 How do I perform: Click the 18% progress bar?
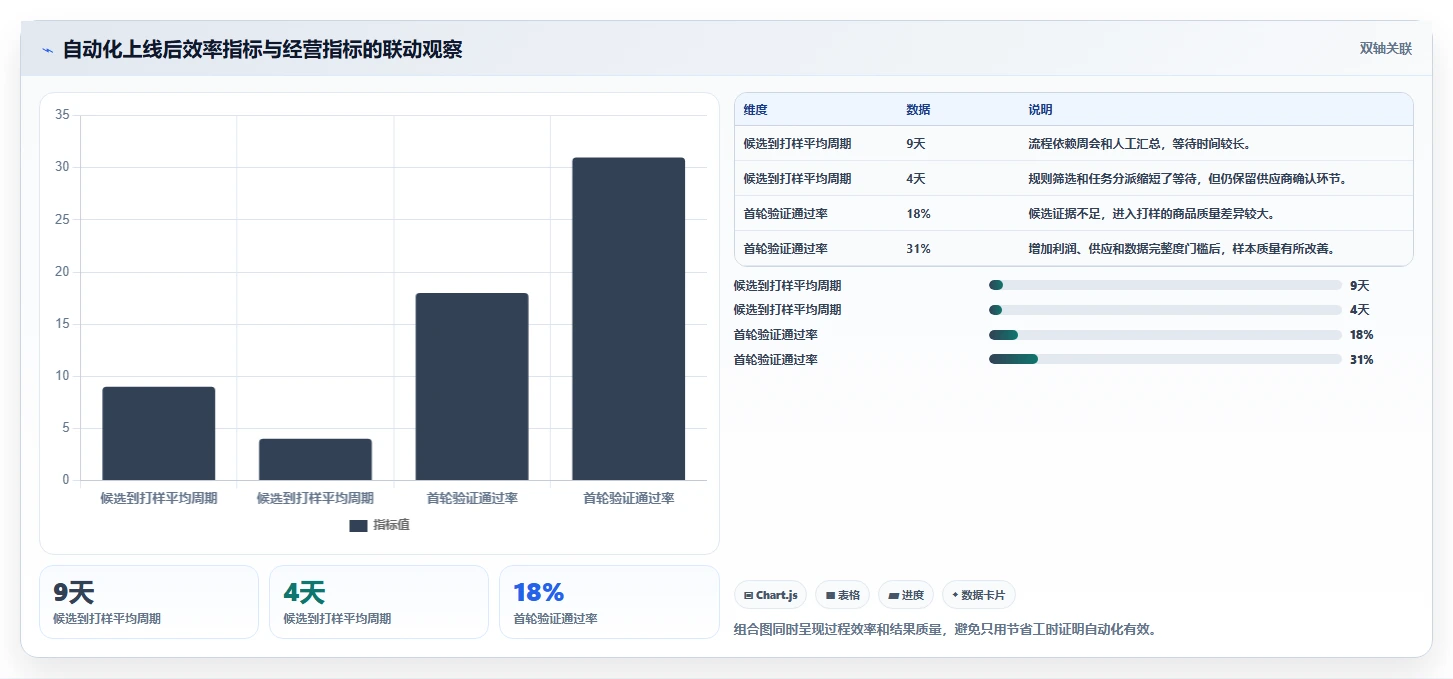pyautogui.click(x=1165, y=335)
